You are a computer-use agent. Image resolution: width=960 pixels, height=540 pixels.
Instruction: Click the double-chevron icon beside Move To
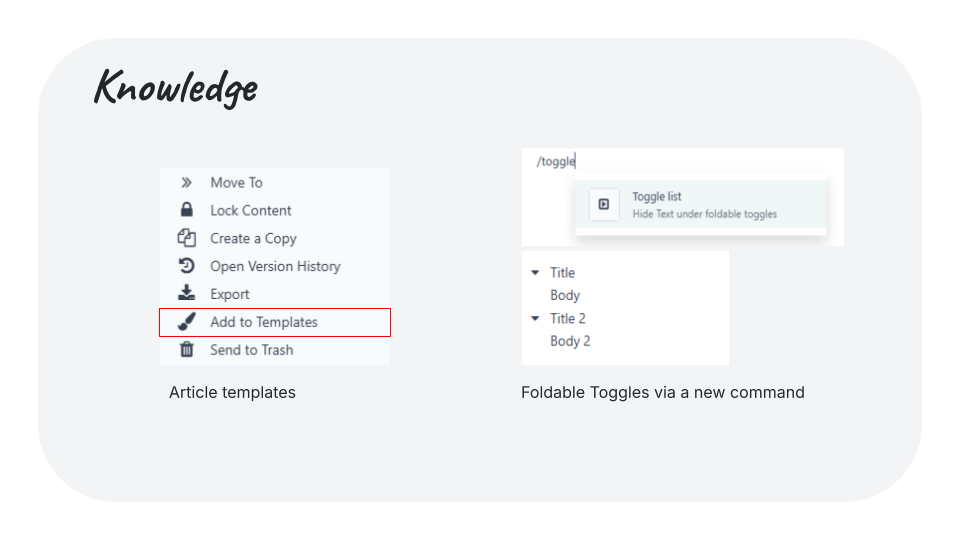[x=186, y=183]
